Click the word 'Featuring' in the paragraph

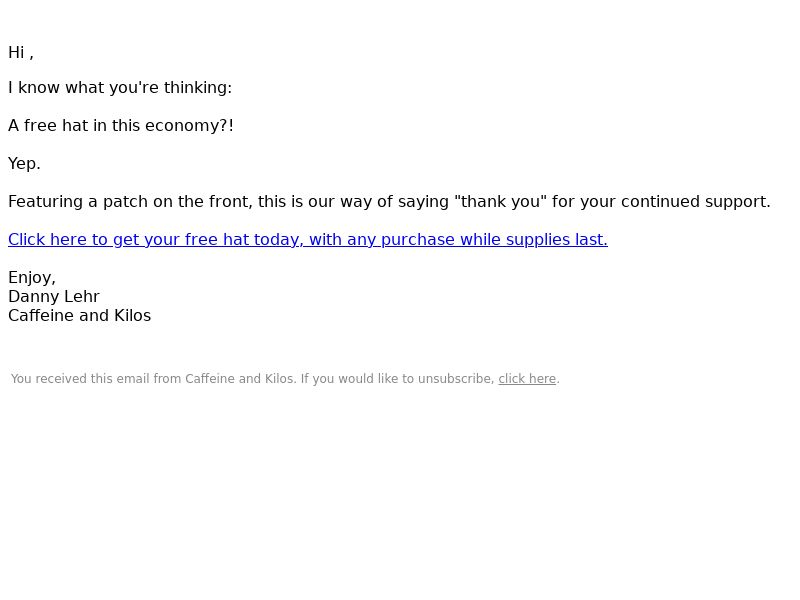45,202
